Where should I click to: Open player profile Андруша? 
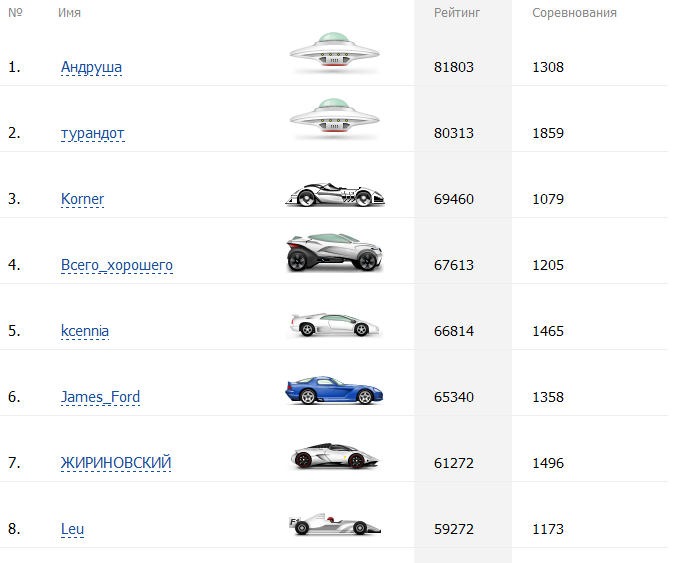coord(91,67)
